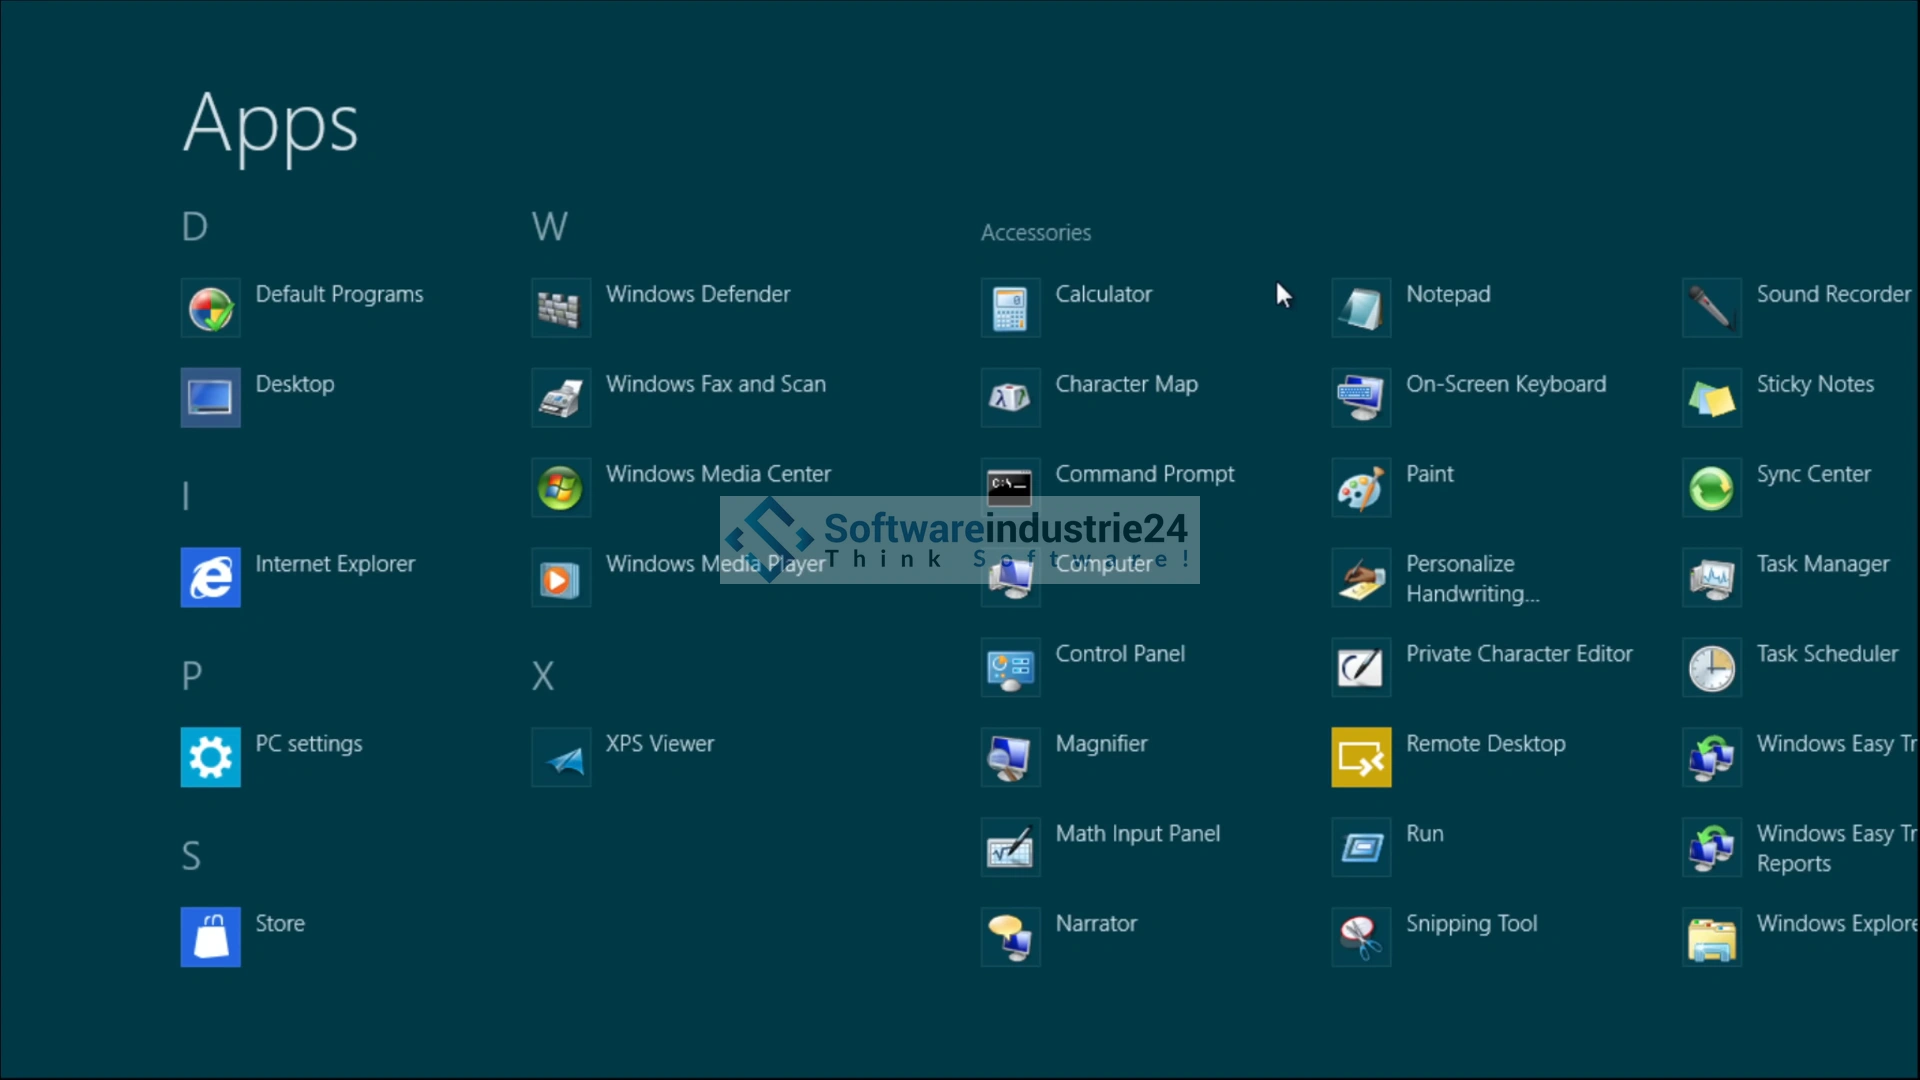Click the Notepad label
Viewport: 1920px width, 1080px height.
tap(1447, 294)
